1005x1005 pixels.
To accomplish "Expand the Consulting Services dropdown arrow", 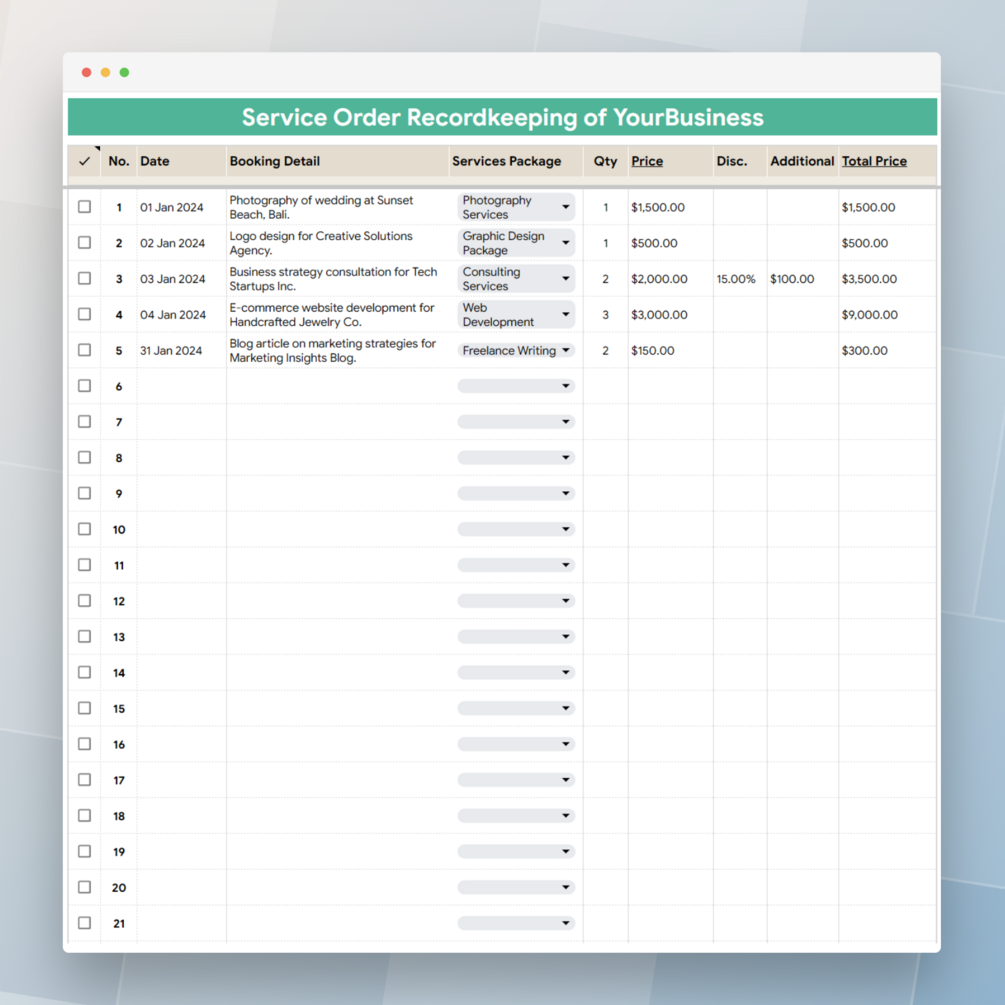I will point(565,279).
